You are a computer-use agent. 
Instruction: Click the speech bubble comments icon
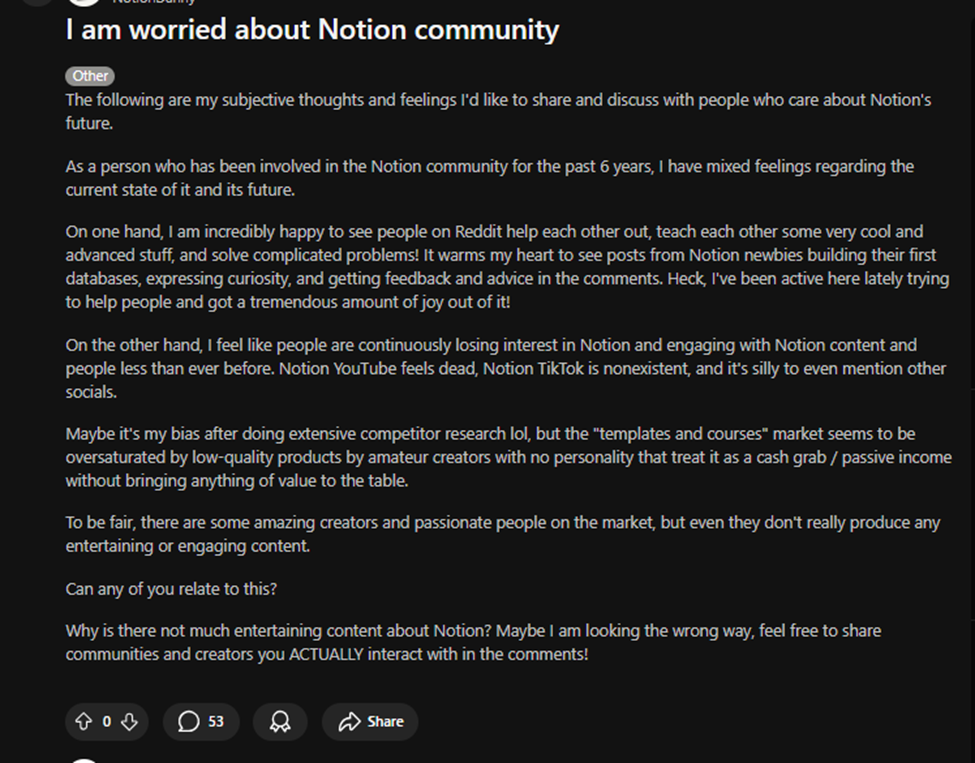click(x=188, y=721)
